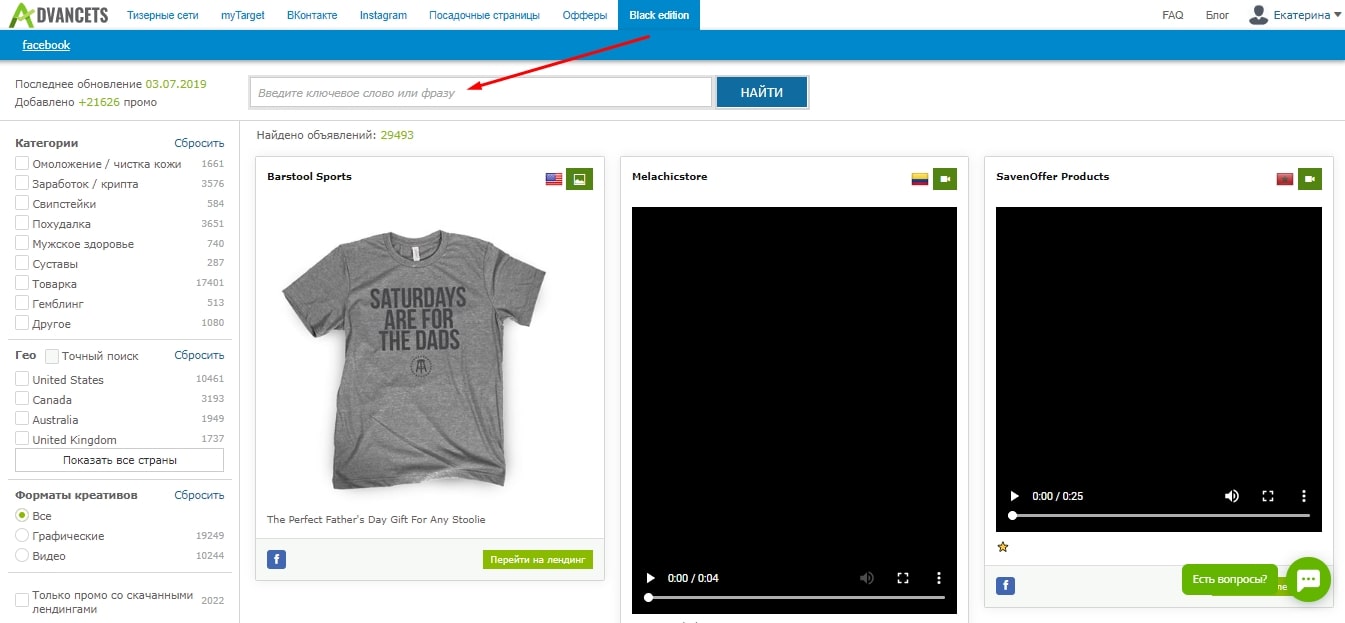Click the Advancets logo
This screenshot has width=1345, height=623.
(57, 15)
